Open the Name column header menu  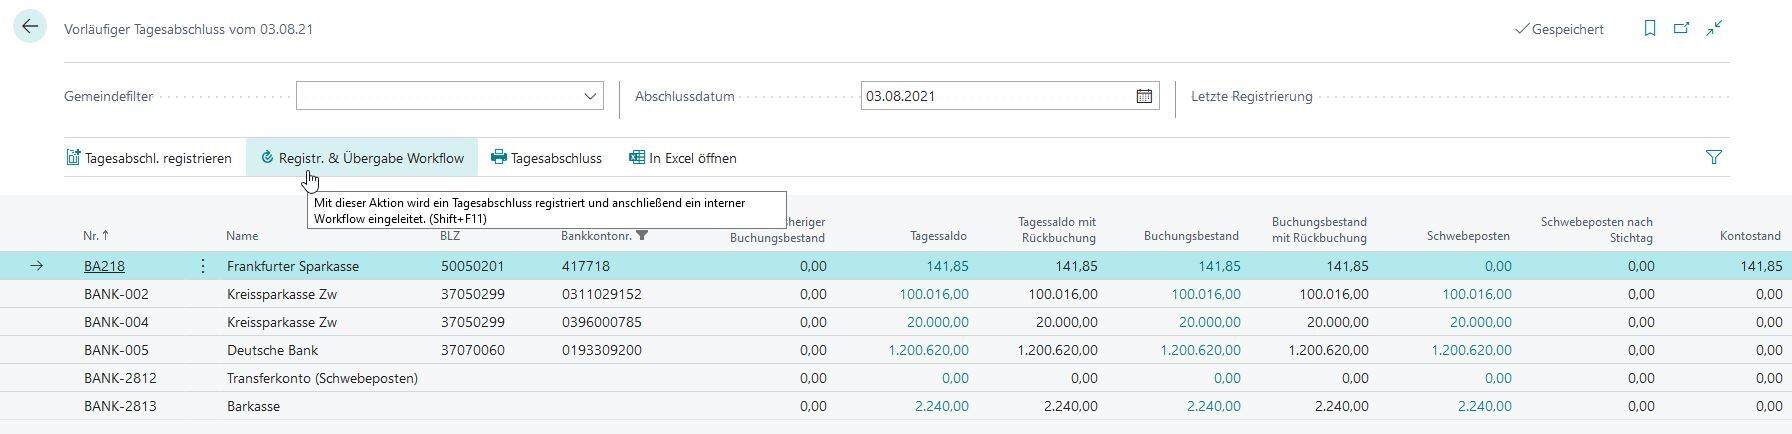pyautogui.click(x=242, y=236)
